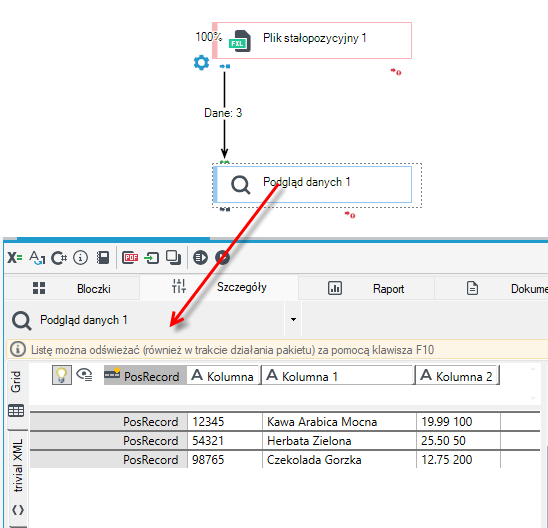
Task: Click the info icon in the F10 hint bar
Action: click(x=18, y=349)
